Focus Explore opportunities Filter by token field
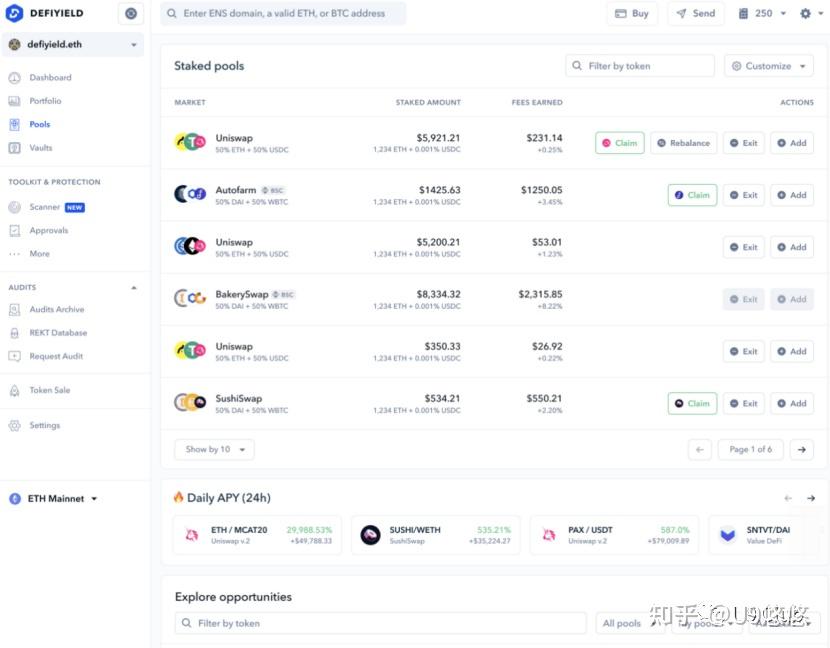830x648 pixels. point(381,623)
